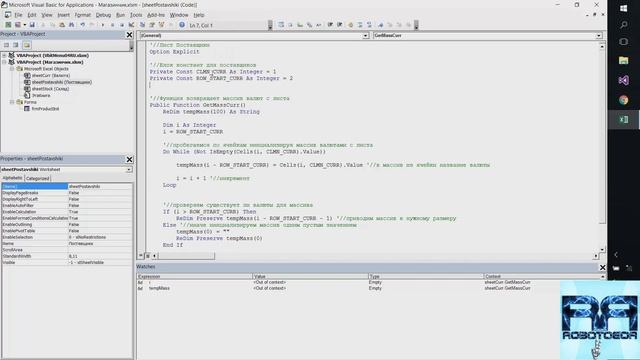Close the Watches panel with its X
This screenshot has height=360, width=640.
(602, 267)
